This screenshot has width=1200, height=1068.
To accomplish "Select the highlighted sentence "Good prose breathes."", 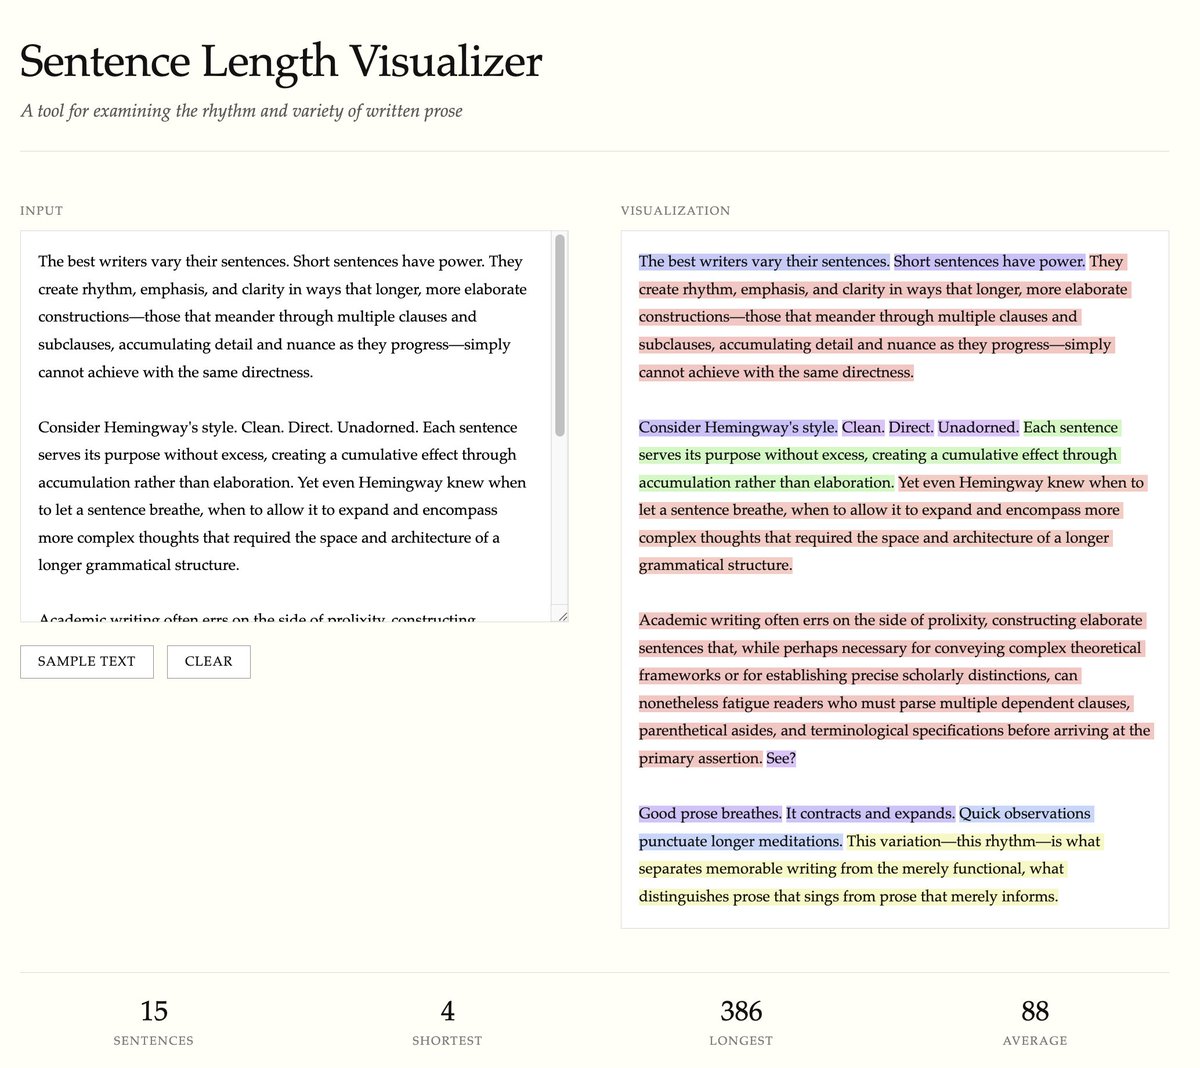I will (710, 814).
